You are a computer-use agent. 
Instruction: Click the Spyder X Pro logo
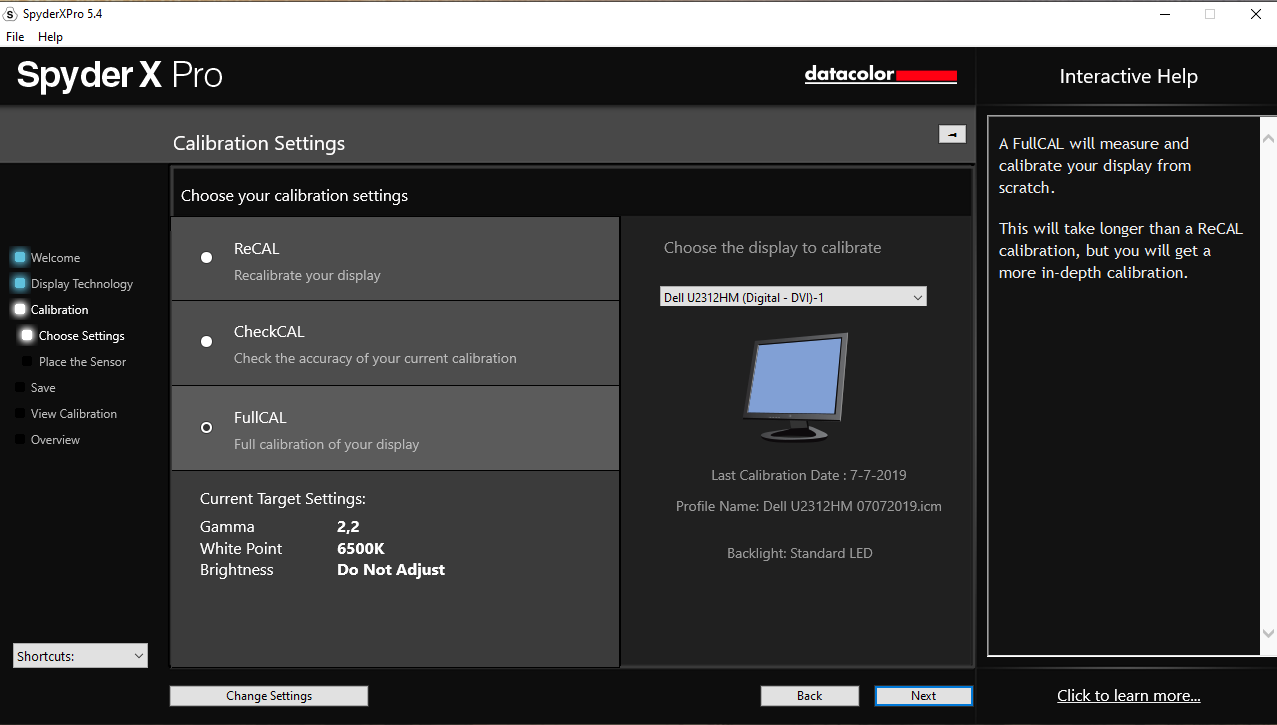click(120, 76)
